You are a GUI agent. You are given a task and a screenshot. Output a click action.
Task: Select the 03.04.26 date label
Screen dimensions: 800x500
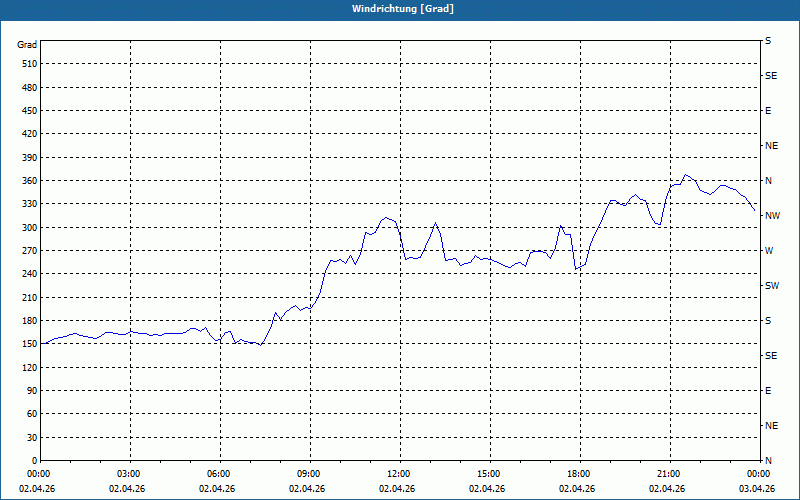(757, 489)
